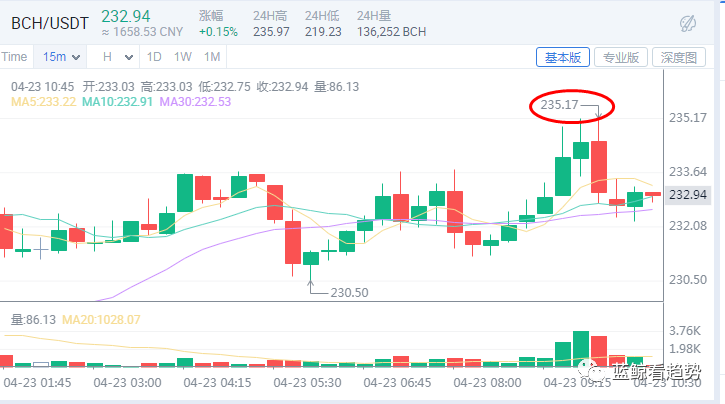Select the 1W interval
Viewport: 725px width, 404px height.
click(183, 57)
